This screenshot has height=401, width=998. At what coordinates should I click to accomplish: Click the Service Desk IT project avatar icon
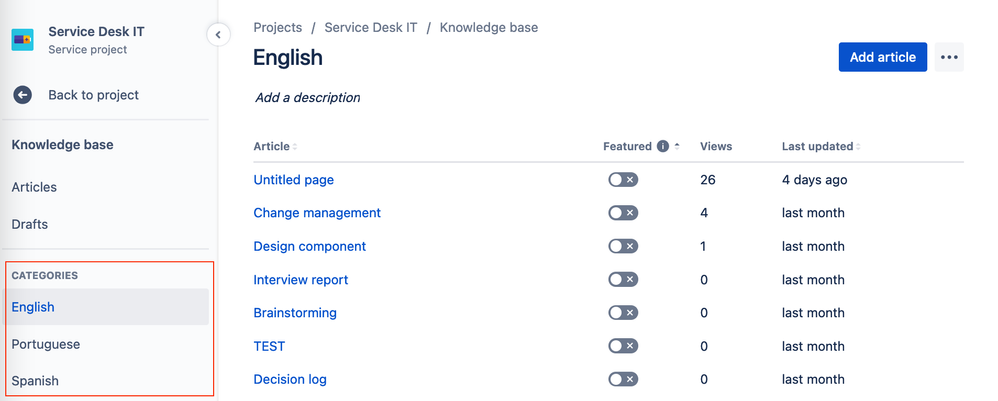click(x=22, y=40)
